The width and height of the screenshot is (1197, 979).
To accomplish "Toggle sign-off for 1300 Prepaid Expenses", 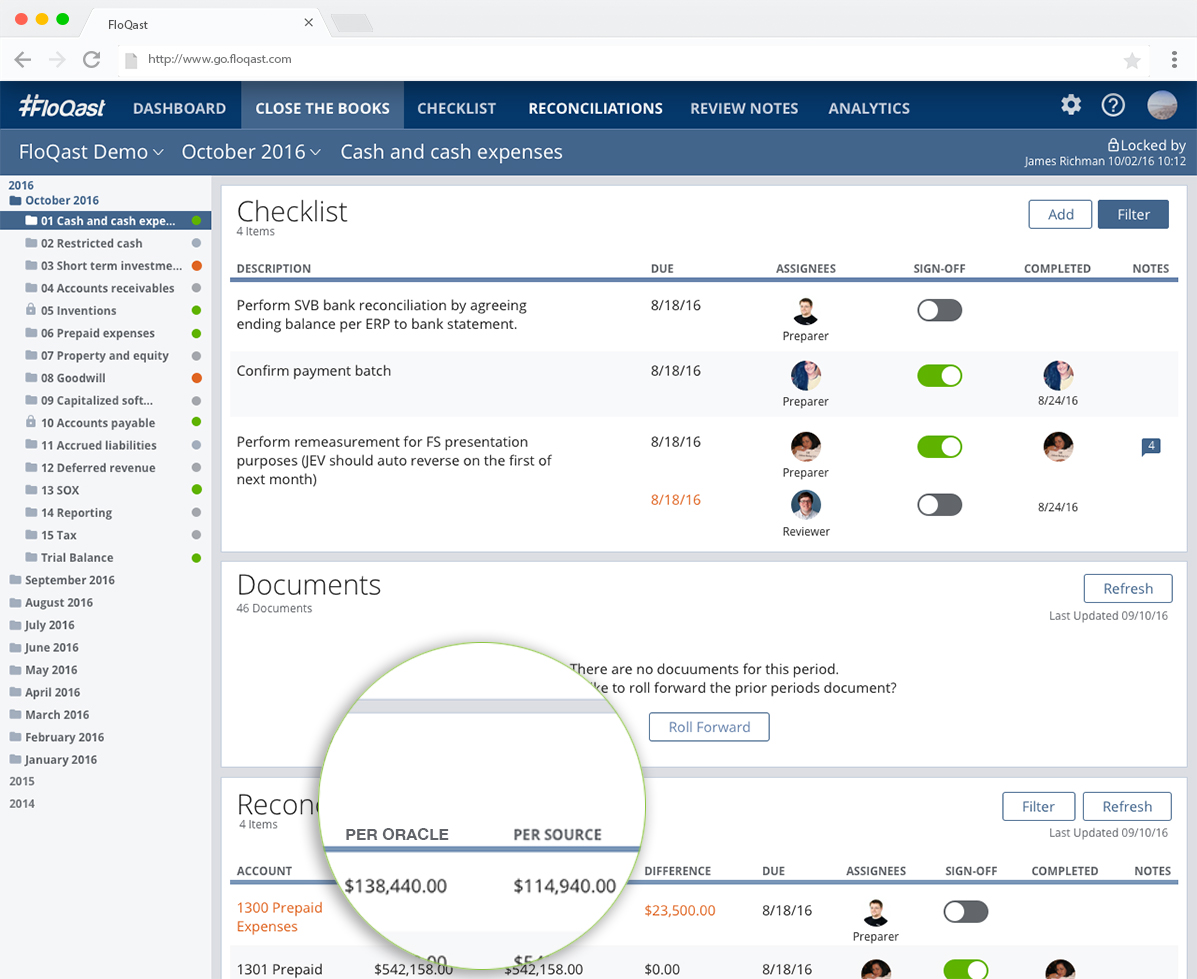I will click(965, 911).
